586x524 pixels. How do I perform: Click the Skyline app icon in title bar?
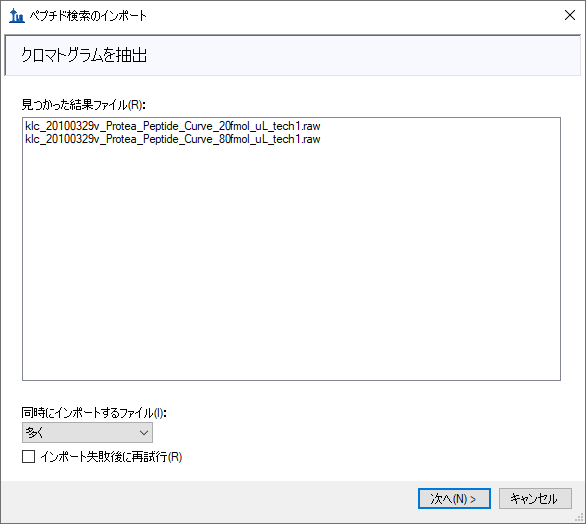coord(16,16)
